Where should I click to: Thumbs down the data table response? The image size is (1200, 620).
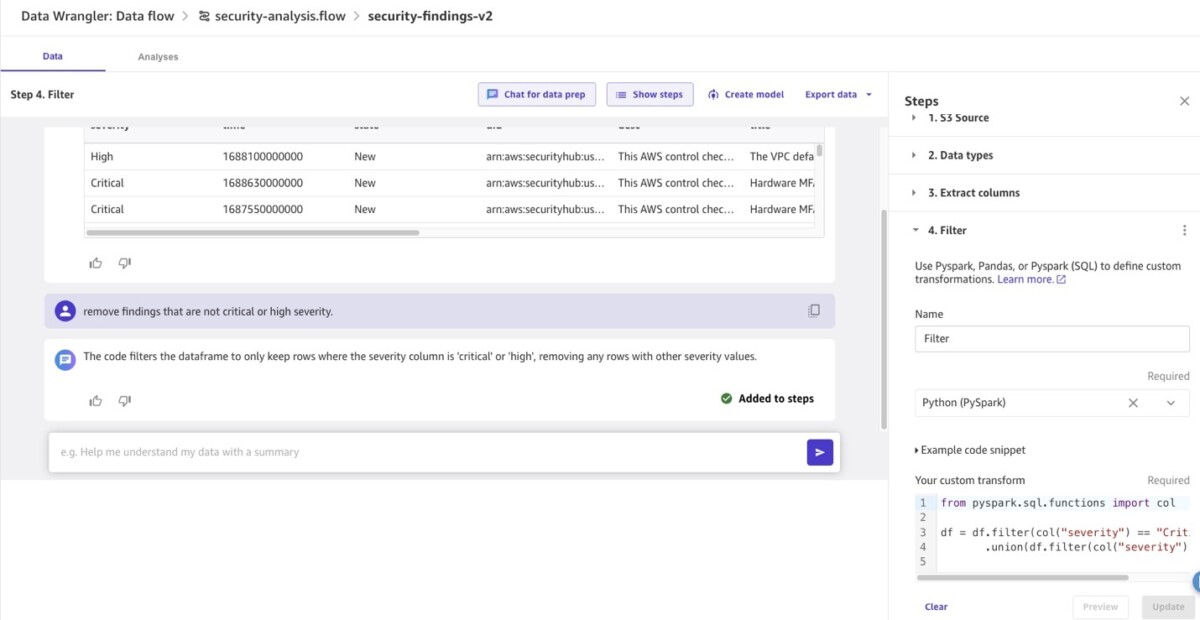[x=125, y=263]
